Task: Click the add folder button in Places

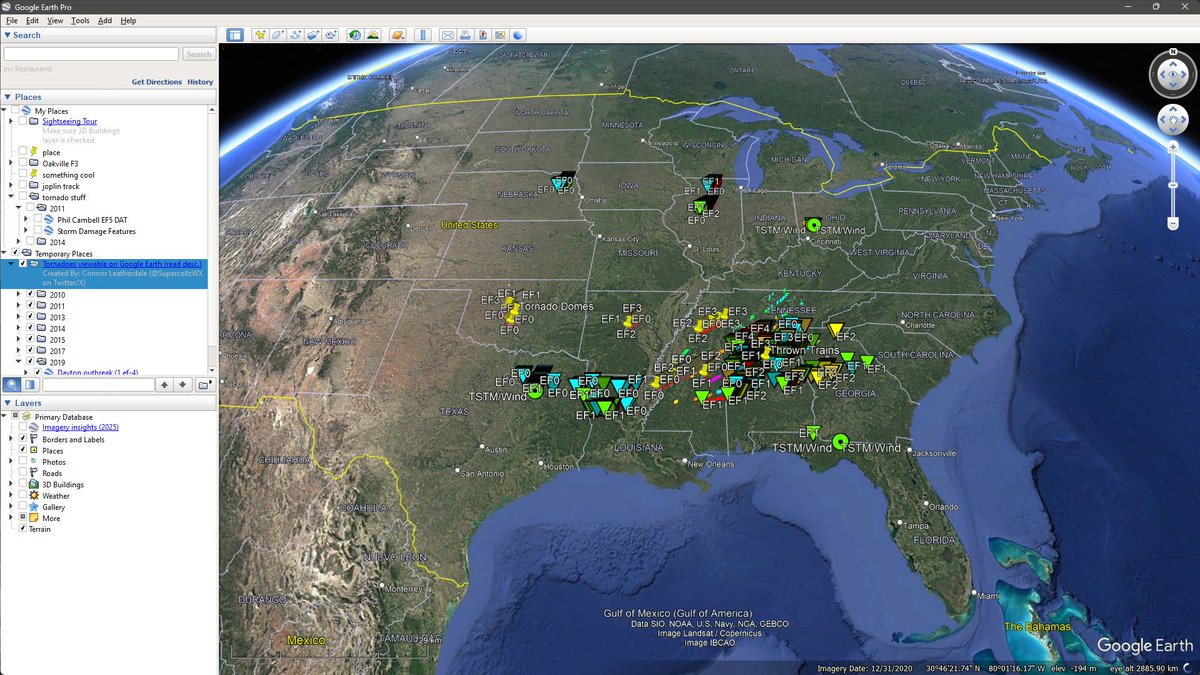Action: pos(204,385)
